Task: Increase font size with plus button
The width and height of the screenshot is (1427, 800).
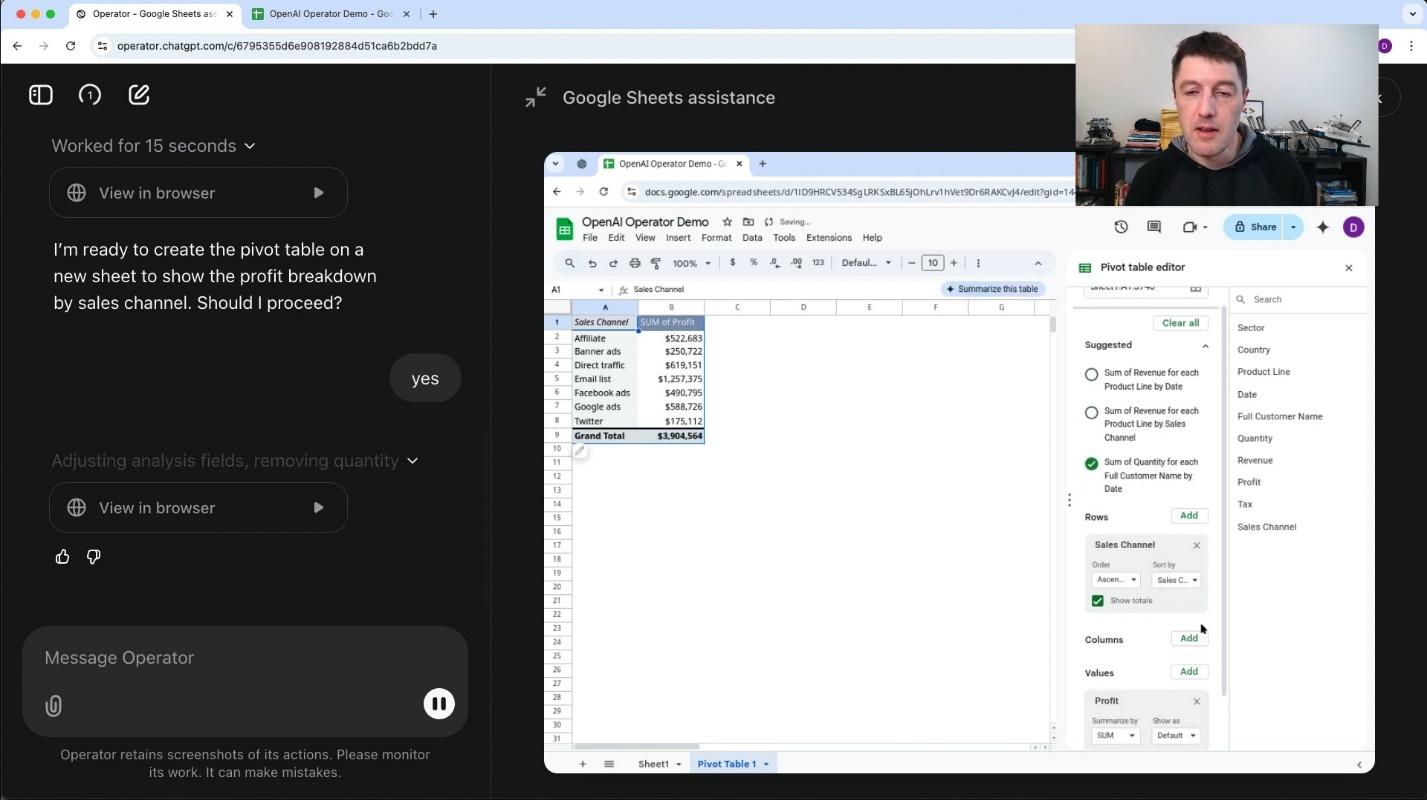Action: [954, 263]
